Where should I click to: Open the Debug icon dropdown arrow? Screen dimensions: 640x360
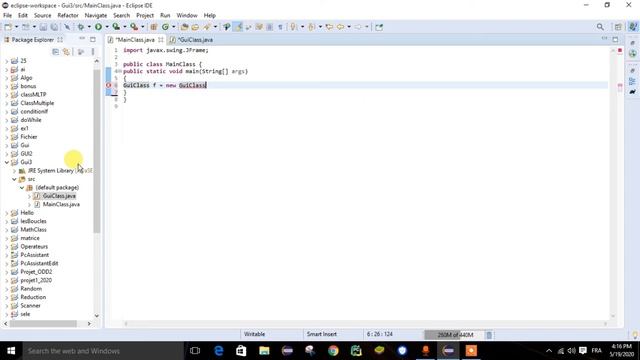[89, 27]
